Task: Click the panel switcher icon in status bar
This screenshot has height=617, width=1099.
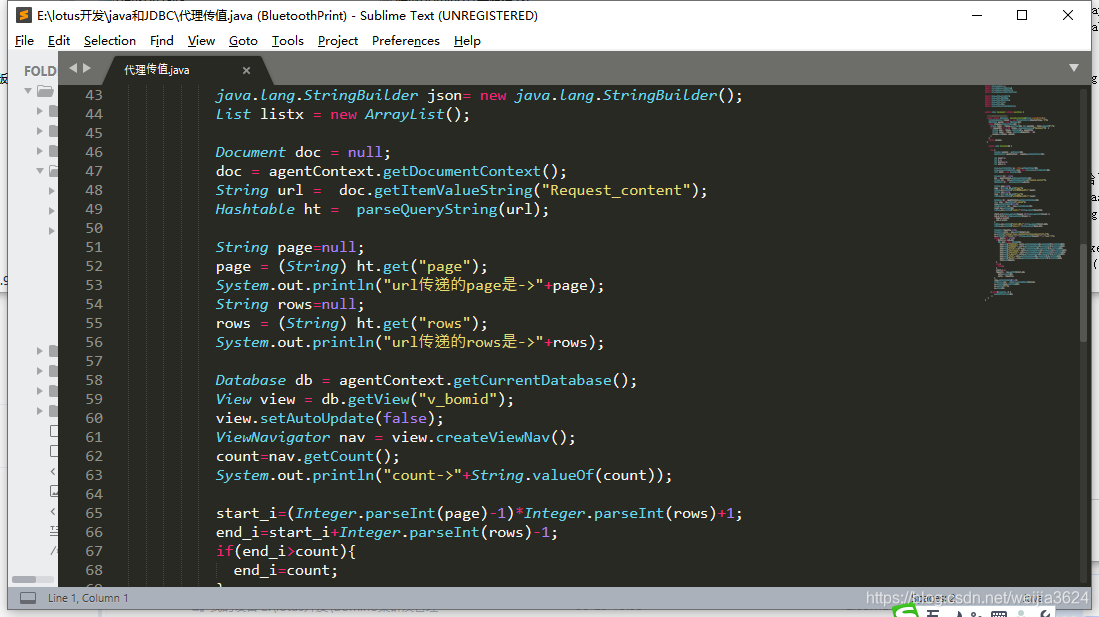Action: 28,598
